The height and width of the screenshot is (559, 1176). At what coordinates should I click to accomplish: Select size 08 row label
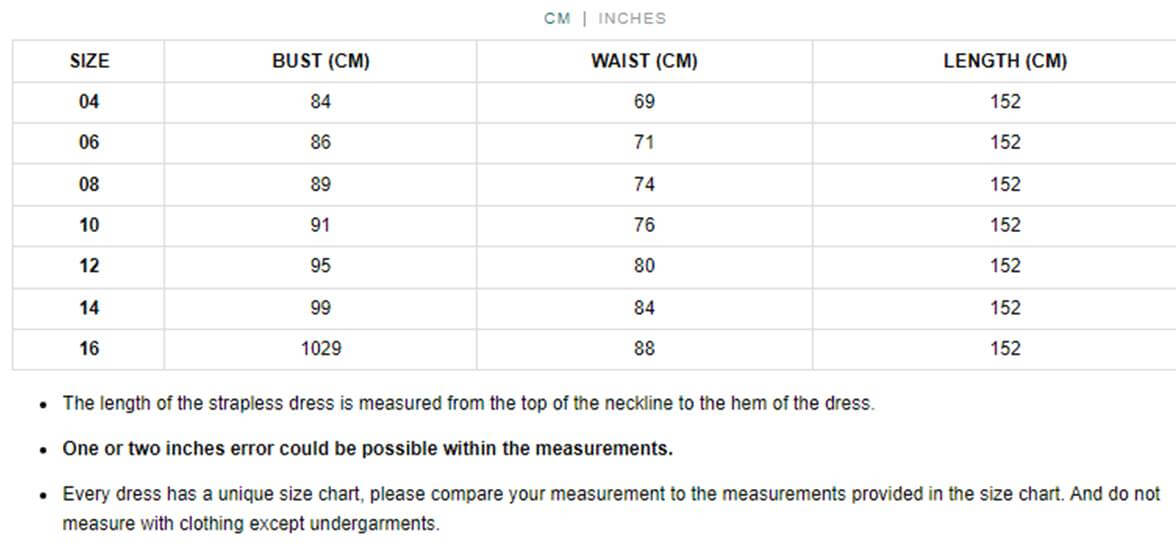[x=89, y=185]
